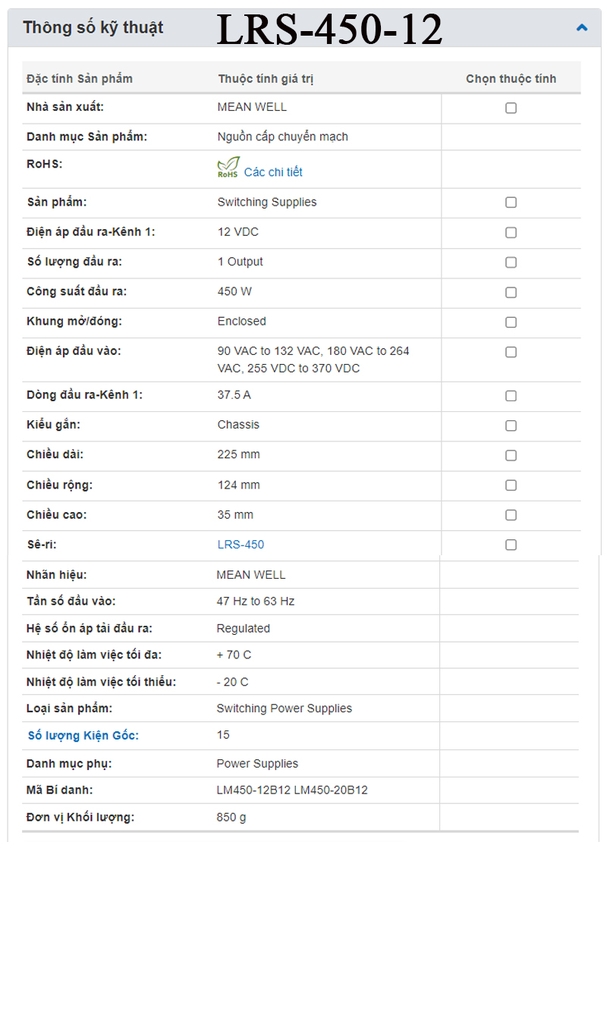Tick the Khung mở/đóng Enclosed checkbox
Viewport: 607px width, 1024px height.
pos(511,322)
